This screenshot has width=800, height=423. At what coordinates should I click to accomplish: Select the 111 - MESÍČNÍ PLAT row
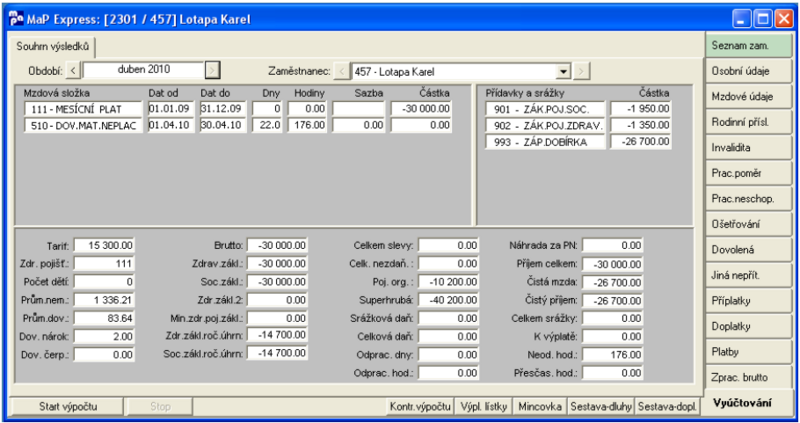click(x=238, y=109)
